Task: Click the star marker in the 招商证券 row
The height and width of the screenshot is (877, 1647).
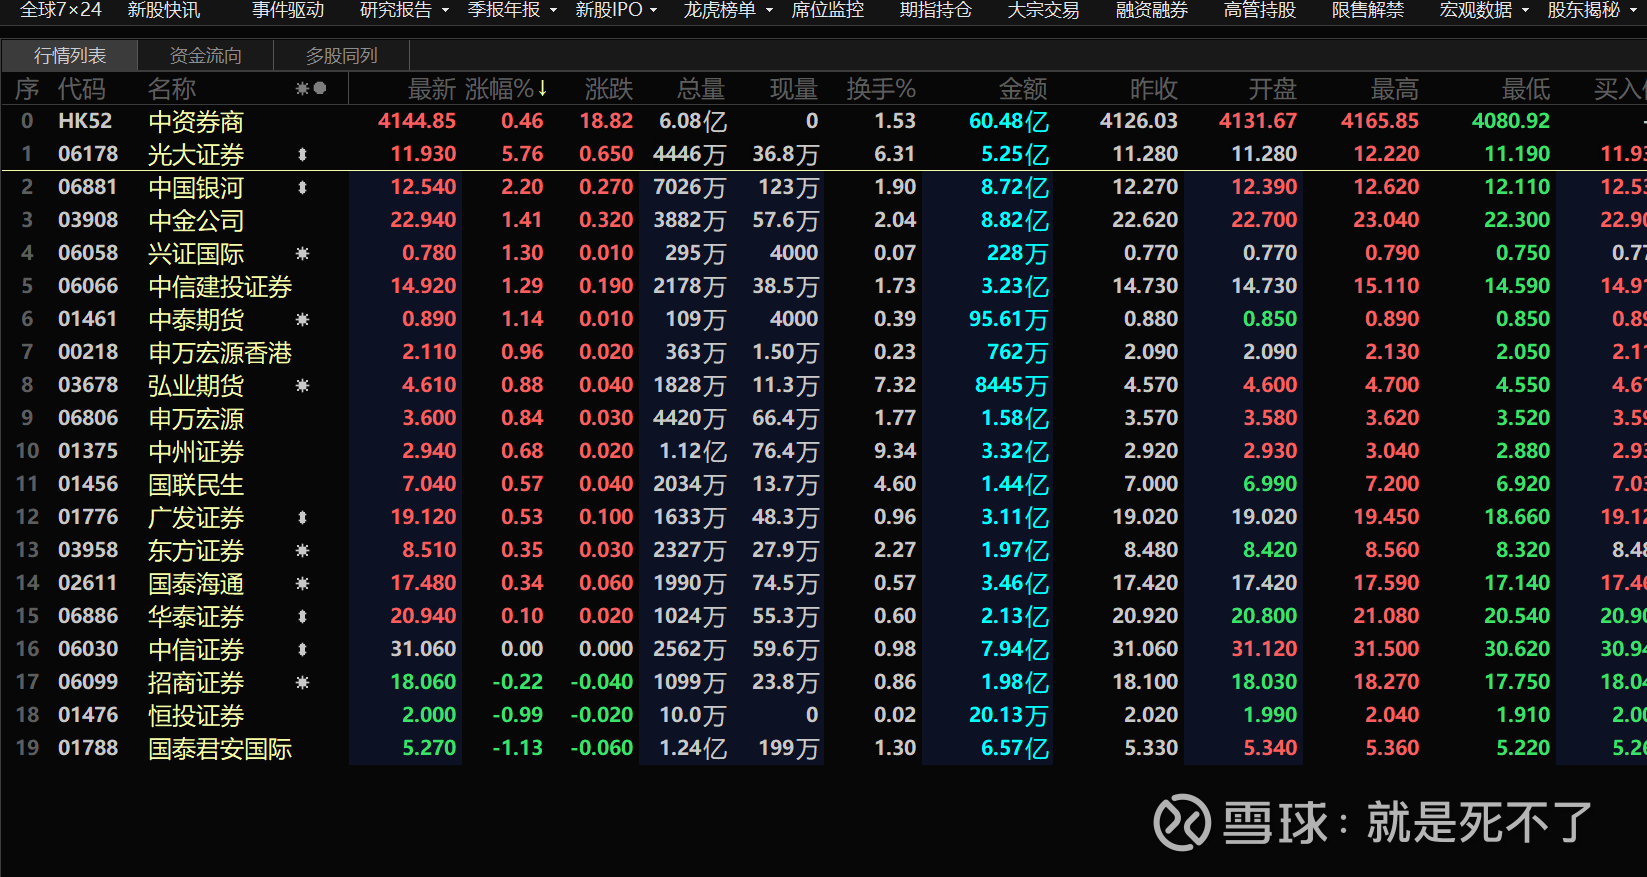Action: (x=302, y=683)
